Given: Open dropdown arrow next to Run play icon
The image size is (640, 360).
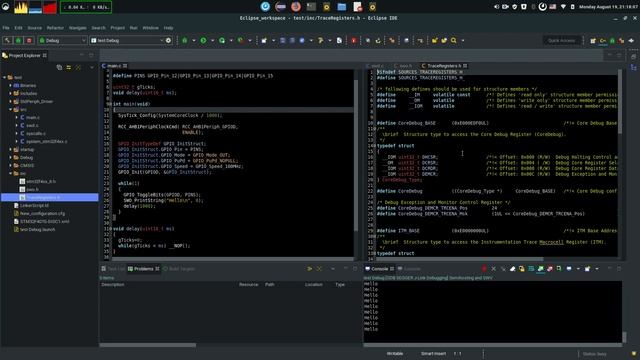Looking at the screenshot, I should click(x=212, y=40).
